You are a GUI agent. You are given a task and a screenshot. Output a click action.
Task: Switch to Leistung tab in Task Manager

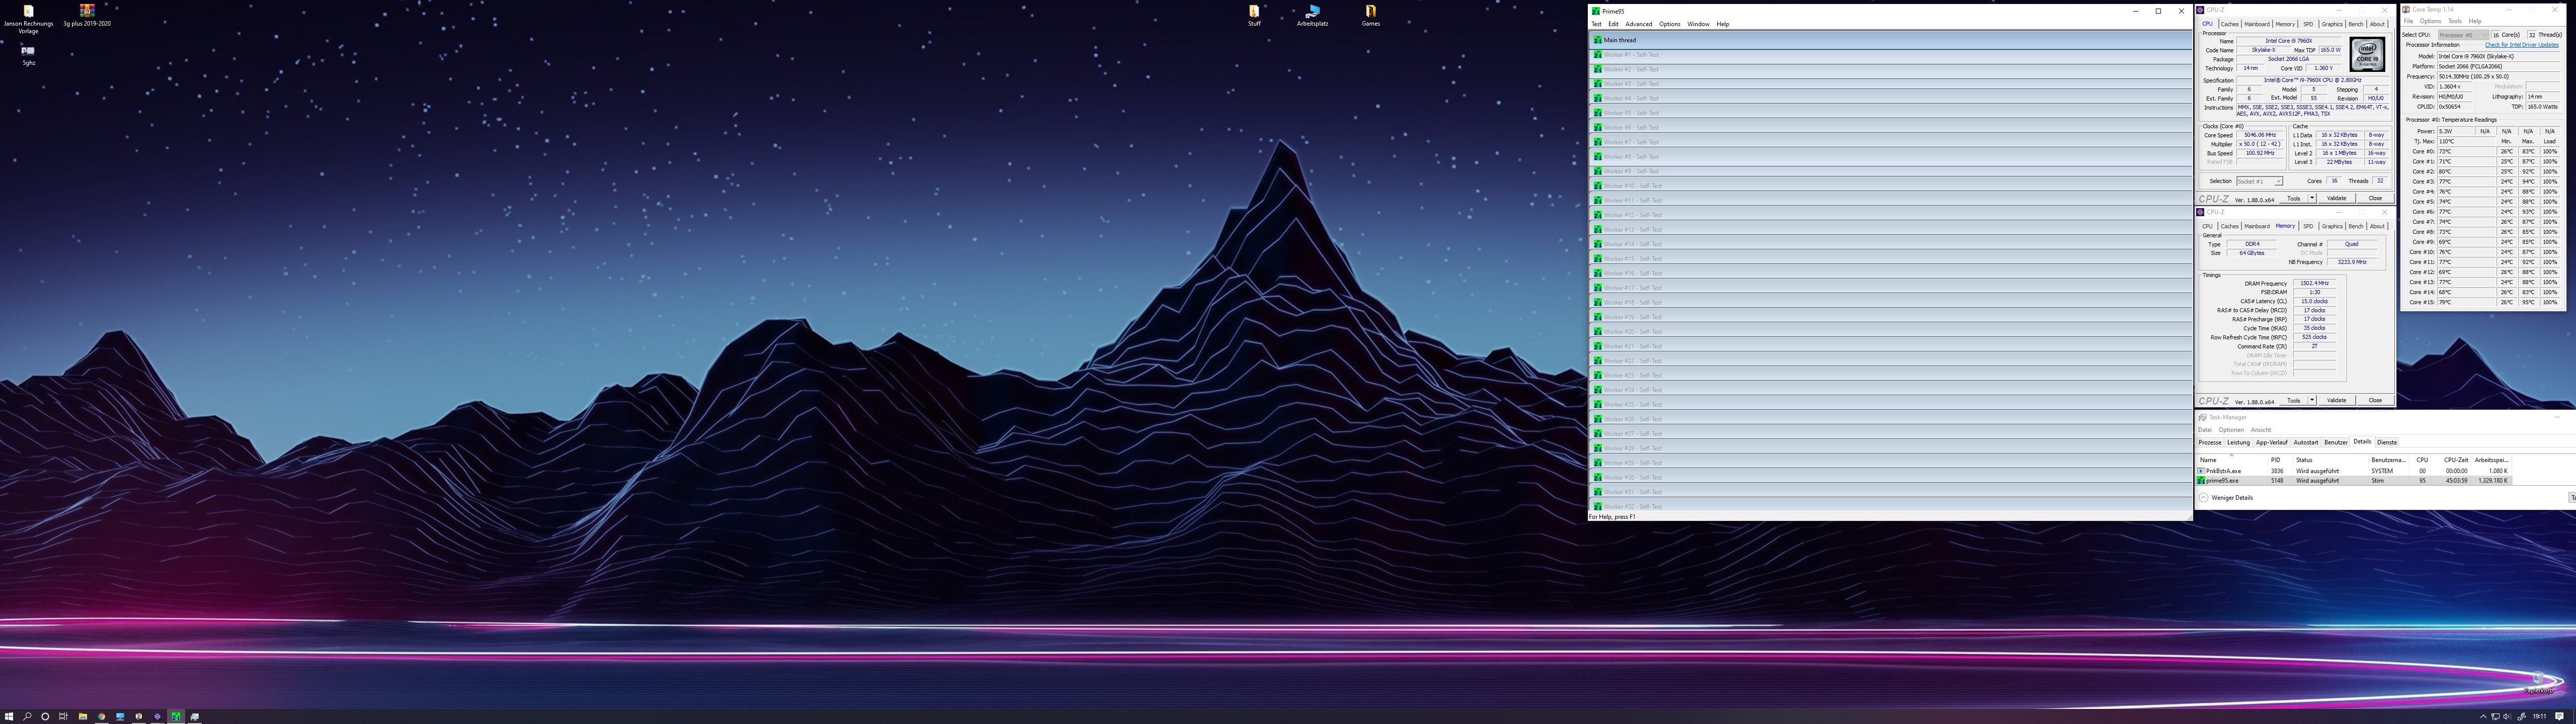click(2238, 442)
